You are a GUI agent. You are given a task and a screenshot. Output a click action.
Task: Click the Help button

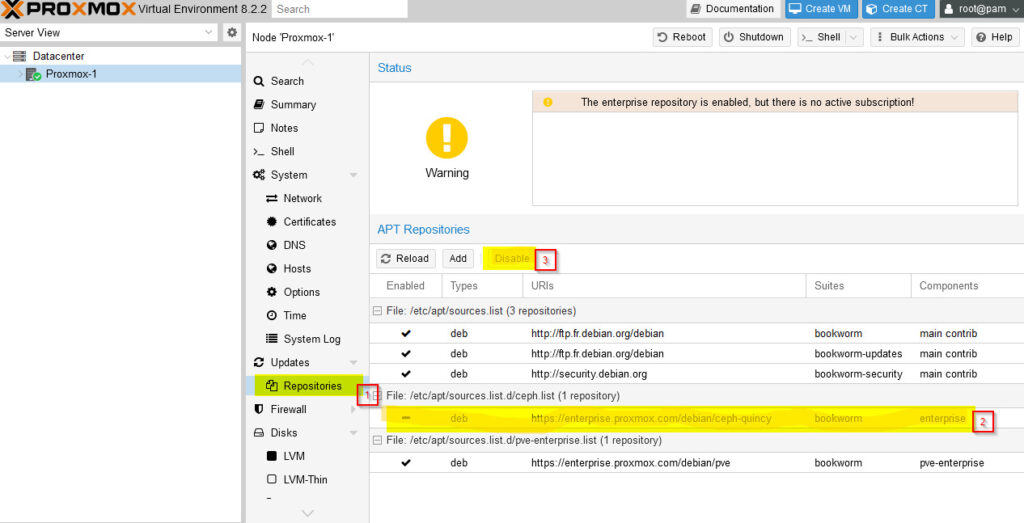click(x=995, y=37)
